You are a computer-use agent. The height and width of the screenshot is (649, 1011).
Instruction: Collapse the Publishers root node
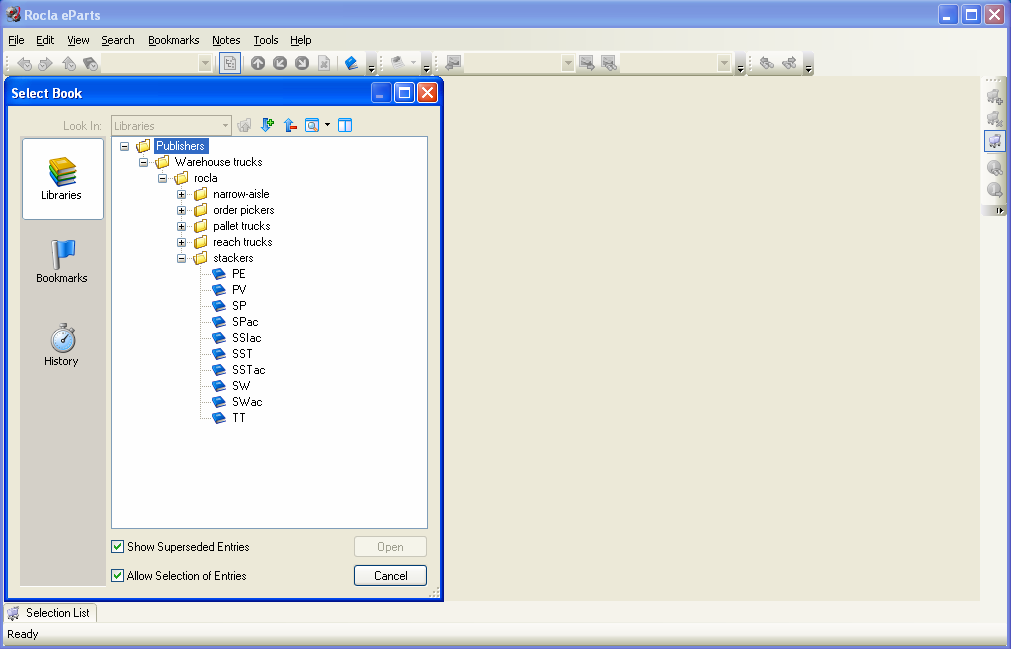coord(124,146)
